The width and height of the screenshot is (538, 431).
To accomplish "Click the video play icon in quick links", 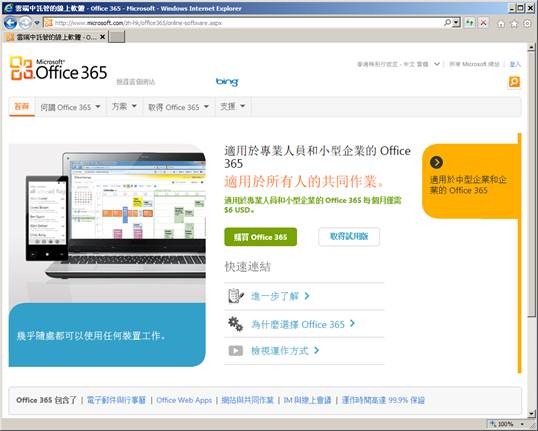I will (236, 351).
